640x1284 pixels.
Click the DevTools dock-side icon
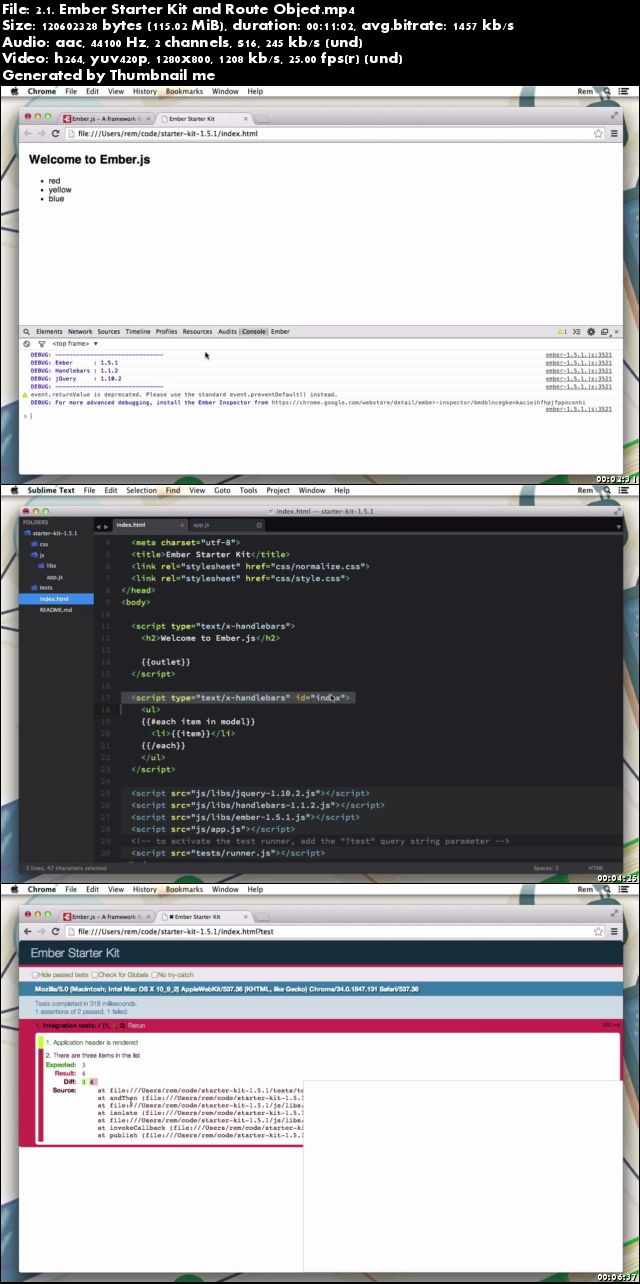(603, 331)
